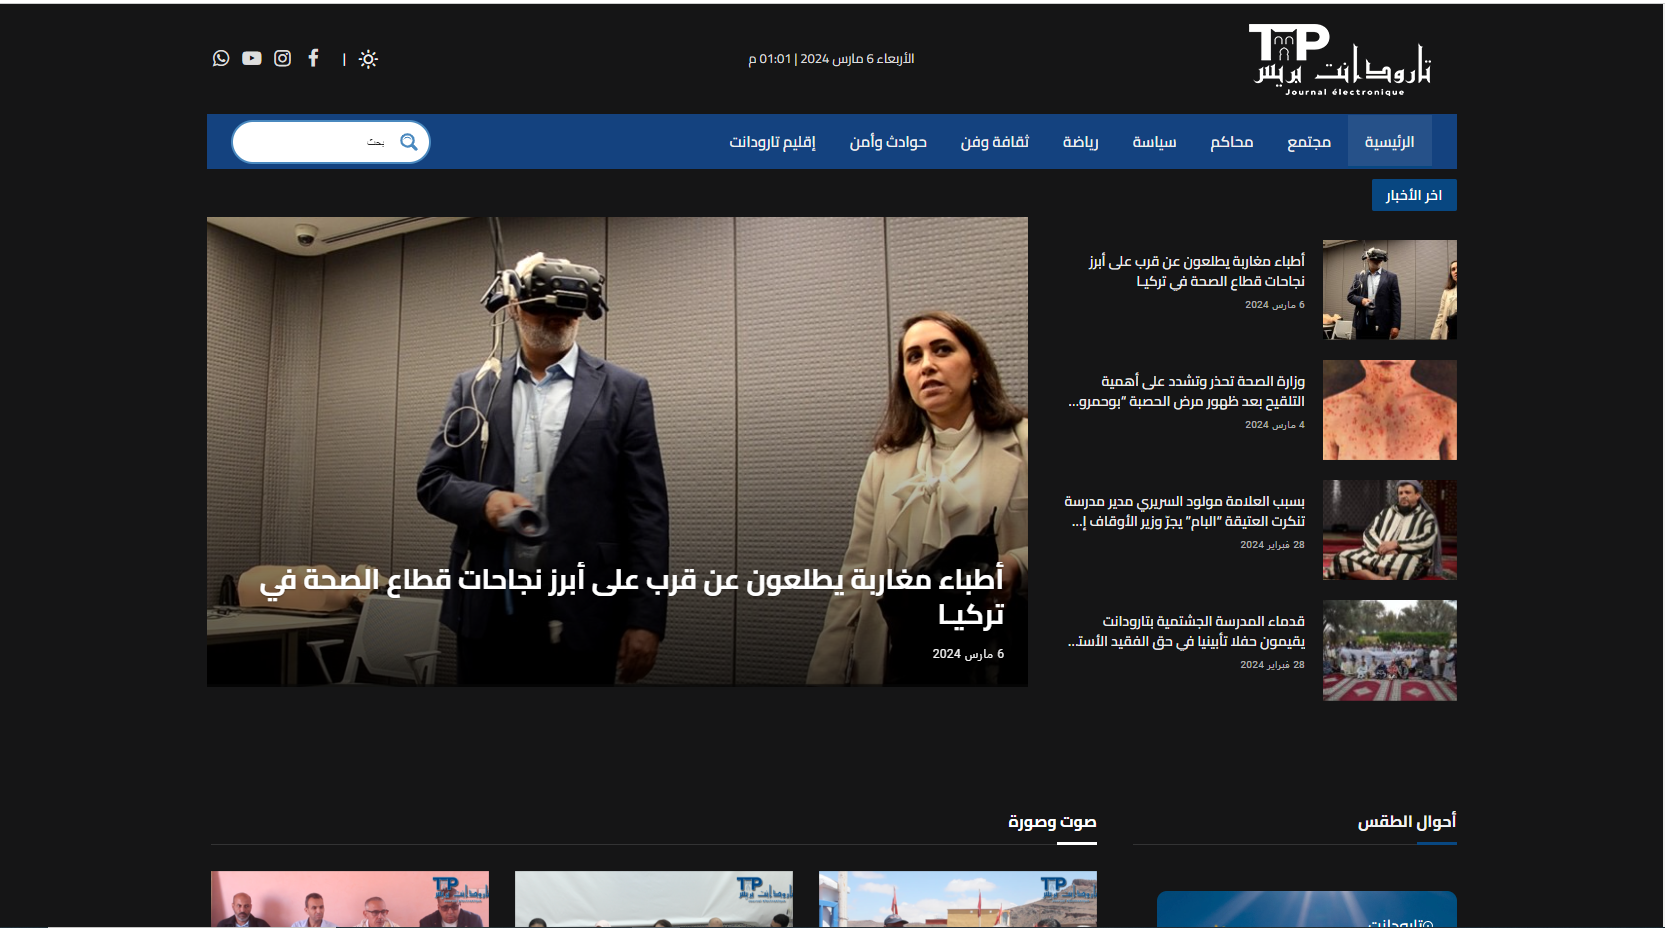This screenshot has width=1665, height=928.
Task: Click the search magnifier icon
Action: 409,142
